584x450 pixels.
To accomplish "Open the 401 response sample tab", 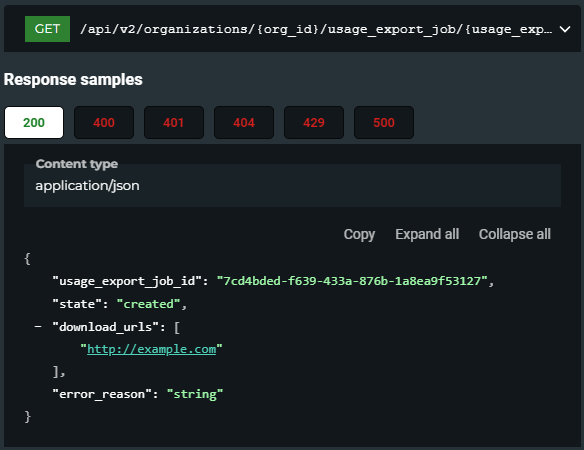I will pos(174,123).
